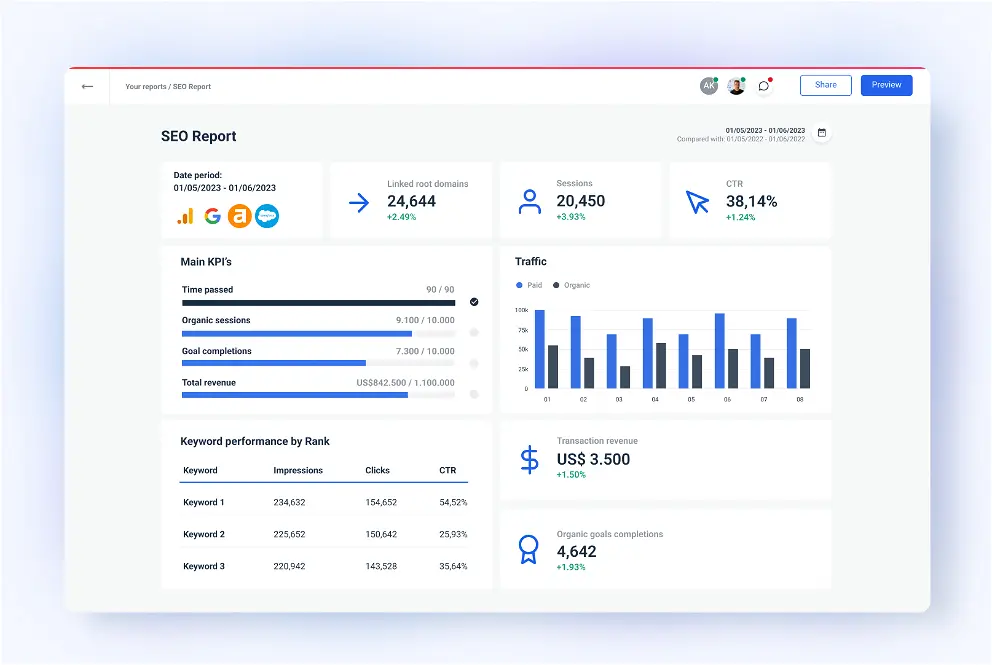This screenshot has height=665, width=992.
Task: Toggle the Organic sessions status circle
Action: pyautogui.click(x=474, y=332)
